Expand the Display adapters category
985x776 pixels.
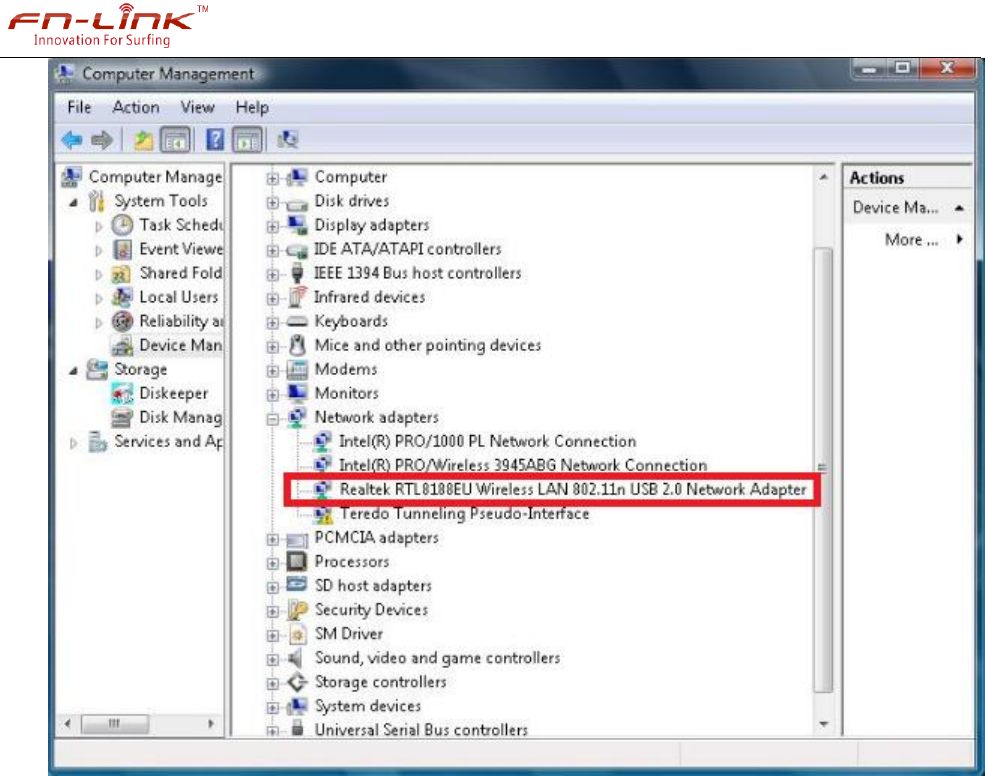coord(273,226)
